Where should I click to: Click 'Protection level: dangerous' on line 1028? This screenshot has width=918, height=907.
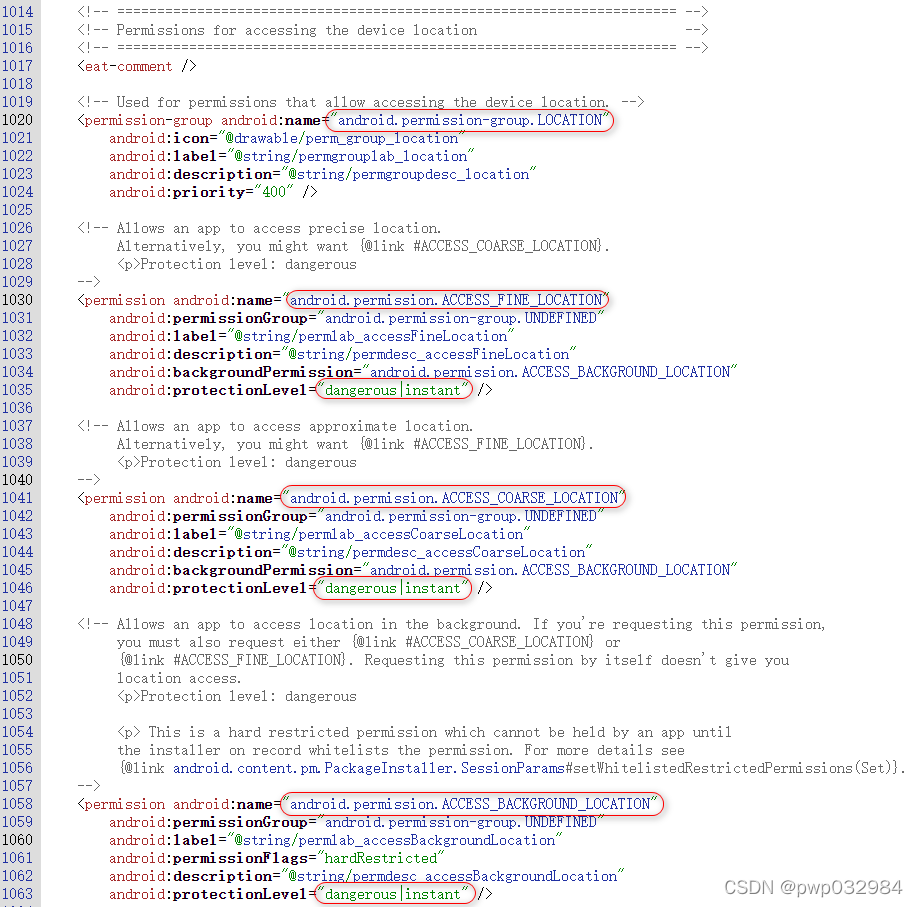point(249,264)
